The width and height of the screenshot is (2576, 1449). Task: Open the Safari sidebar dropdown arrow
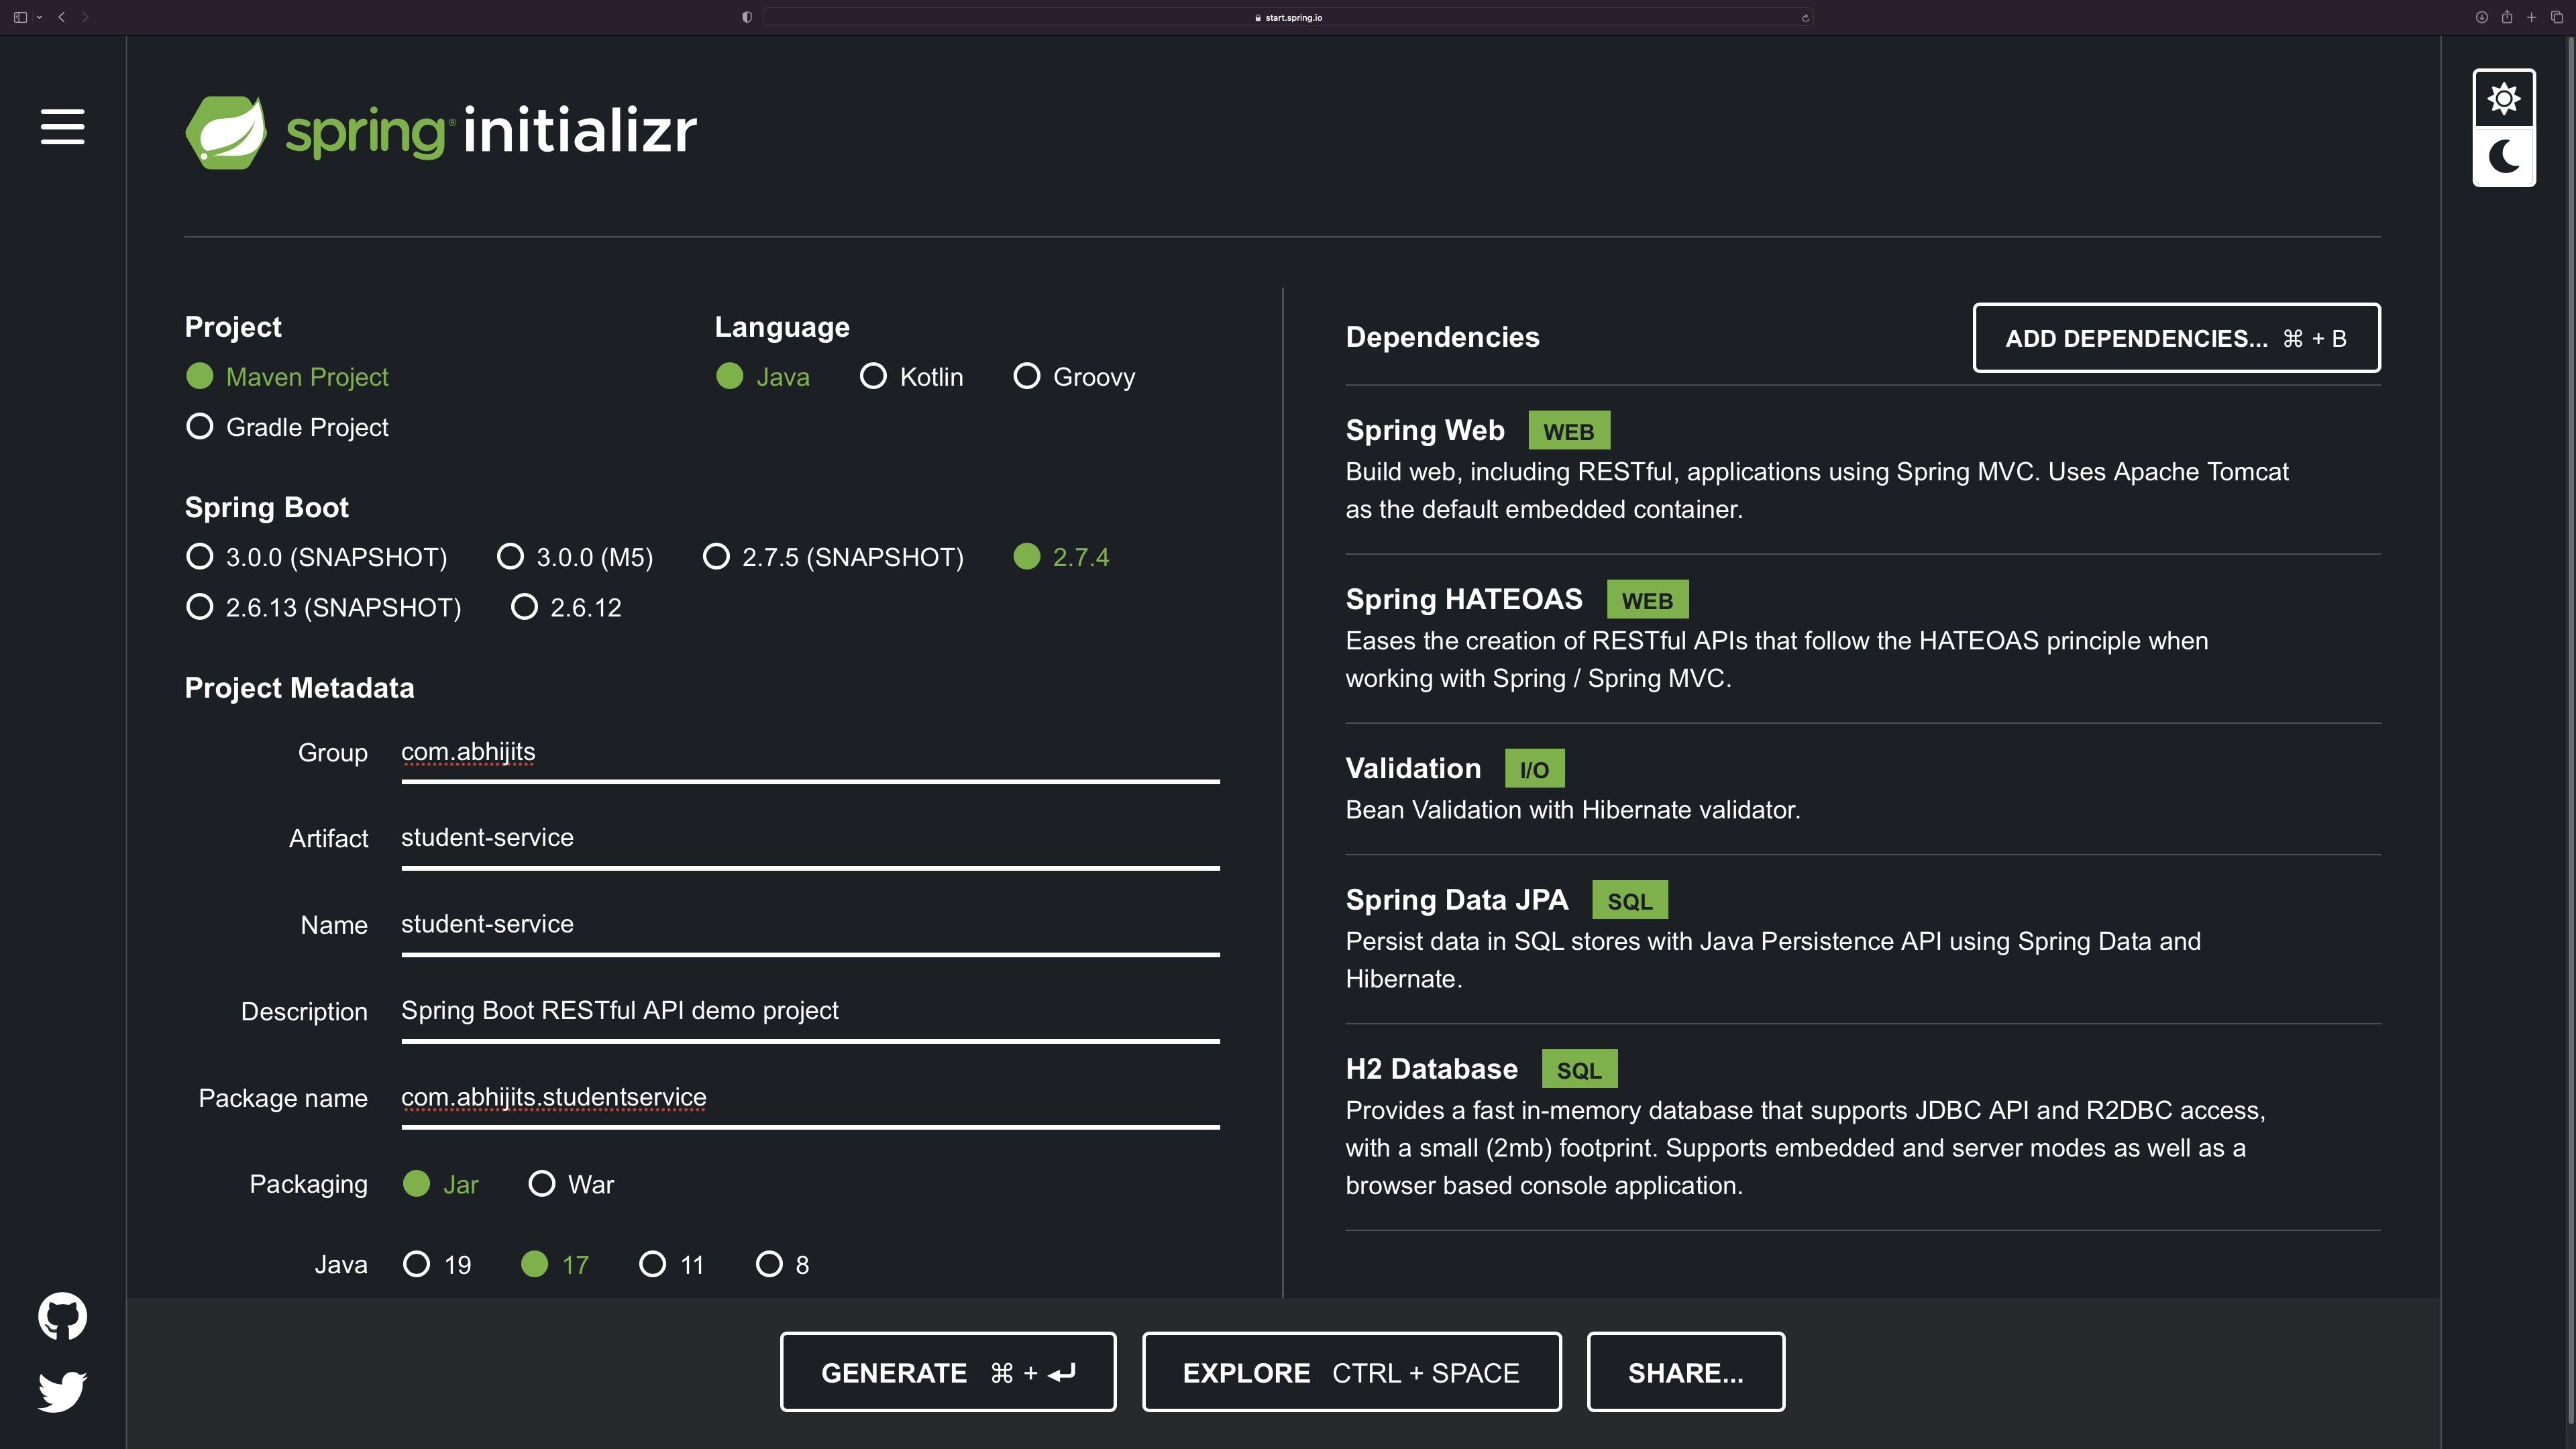point(39,17)
